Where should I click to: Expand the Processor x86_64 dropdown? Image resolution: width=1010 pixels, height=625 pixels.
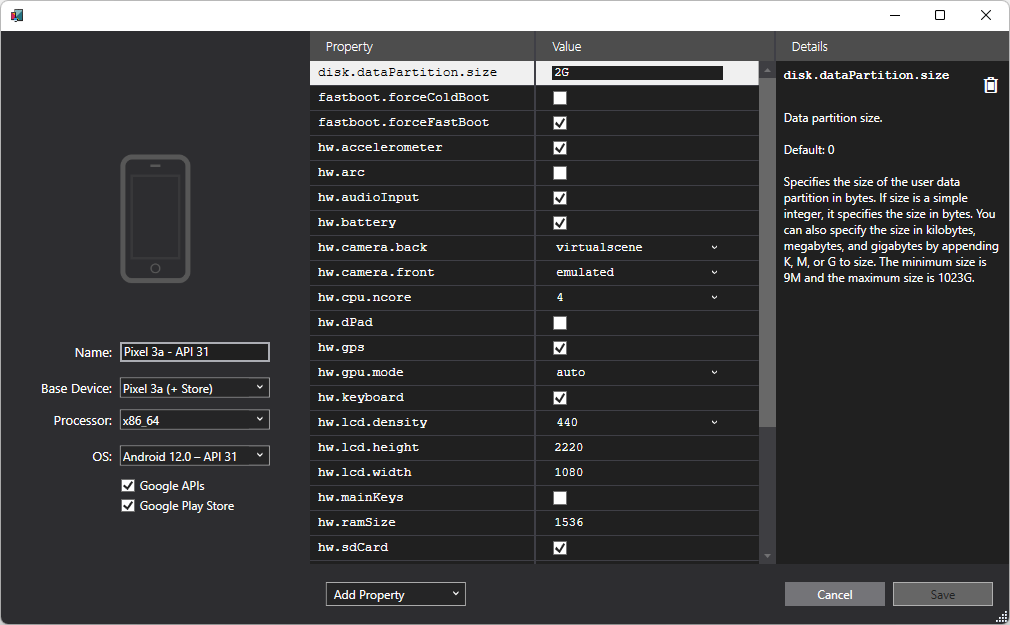194,420
